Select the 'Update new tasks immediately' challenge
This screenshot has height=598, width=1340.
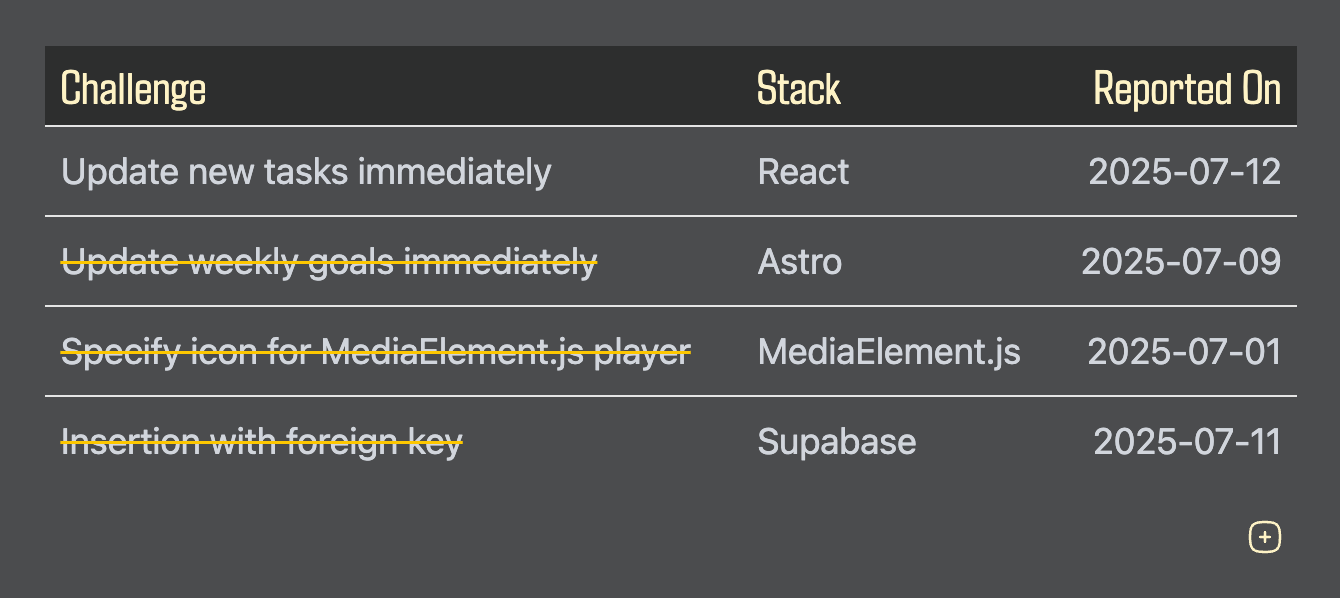tap(306, 172)
